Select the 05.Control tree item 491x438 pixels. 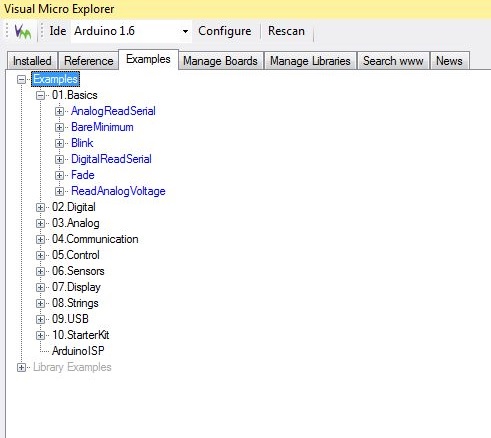(76, 255)
